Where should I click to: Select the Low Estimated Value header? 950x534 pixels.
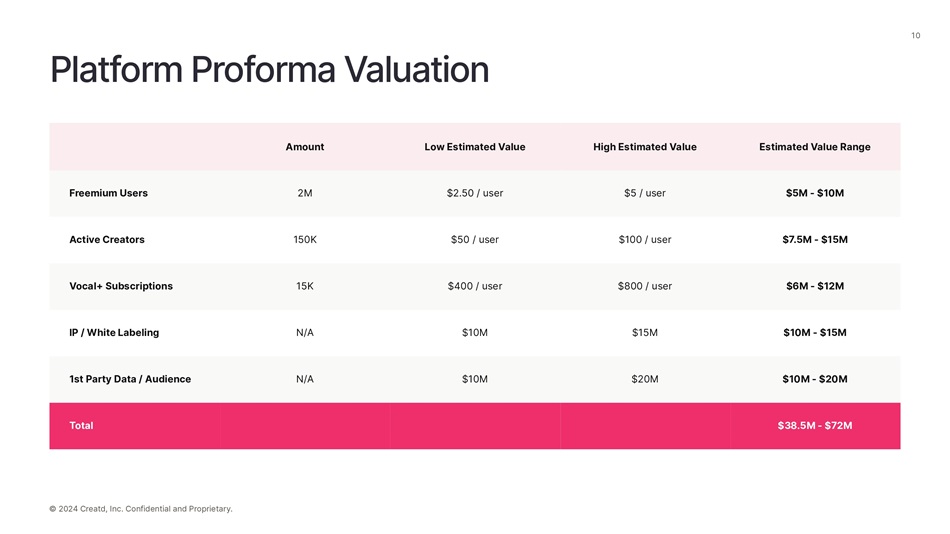tap(475, 147)
